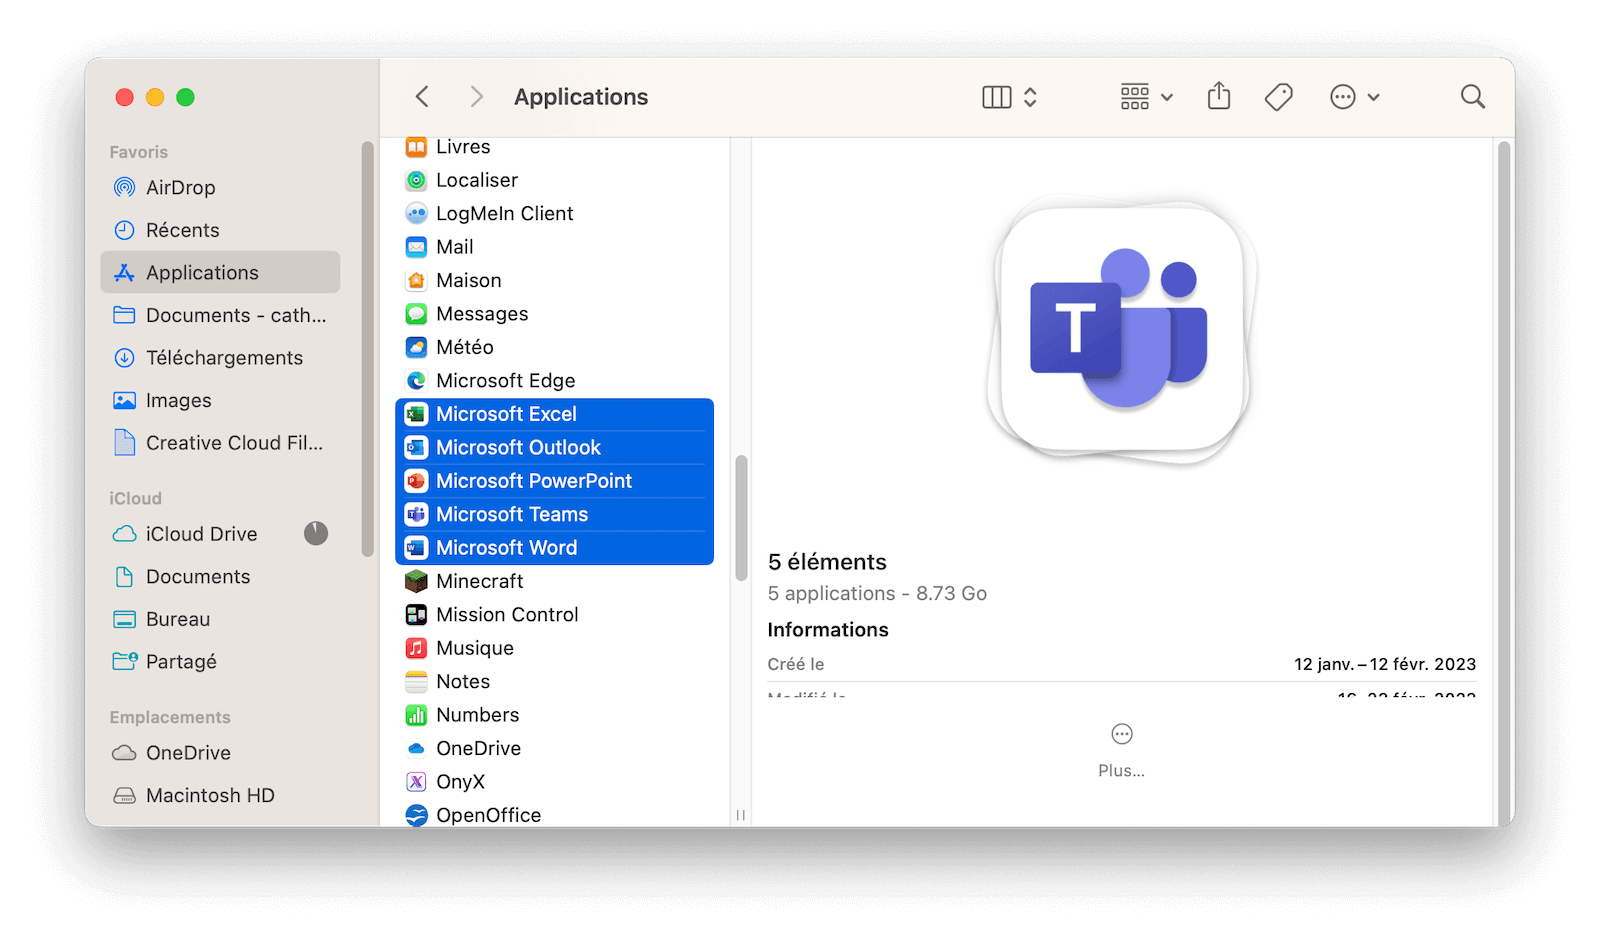Select Mission Control in the list
Image resolution: width=1600 pixels, height=939 pixels.
[507, 615]
